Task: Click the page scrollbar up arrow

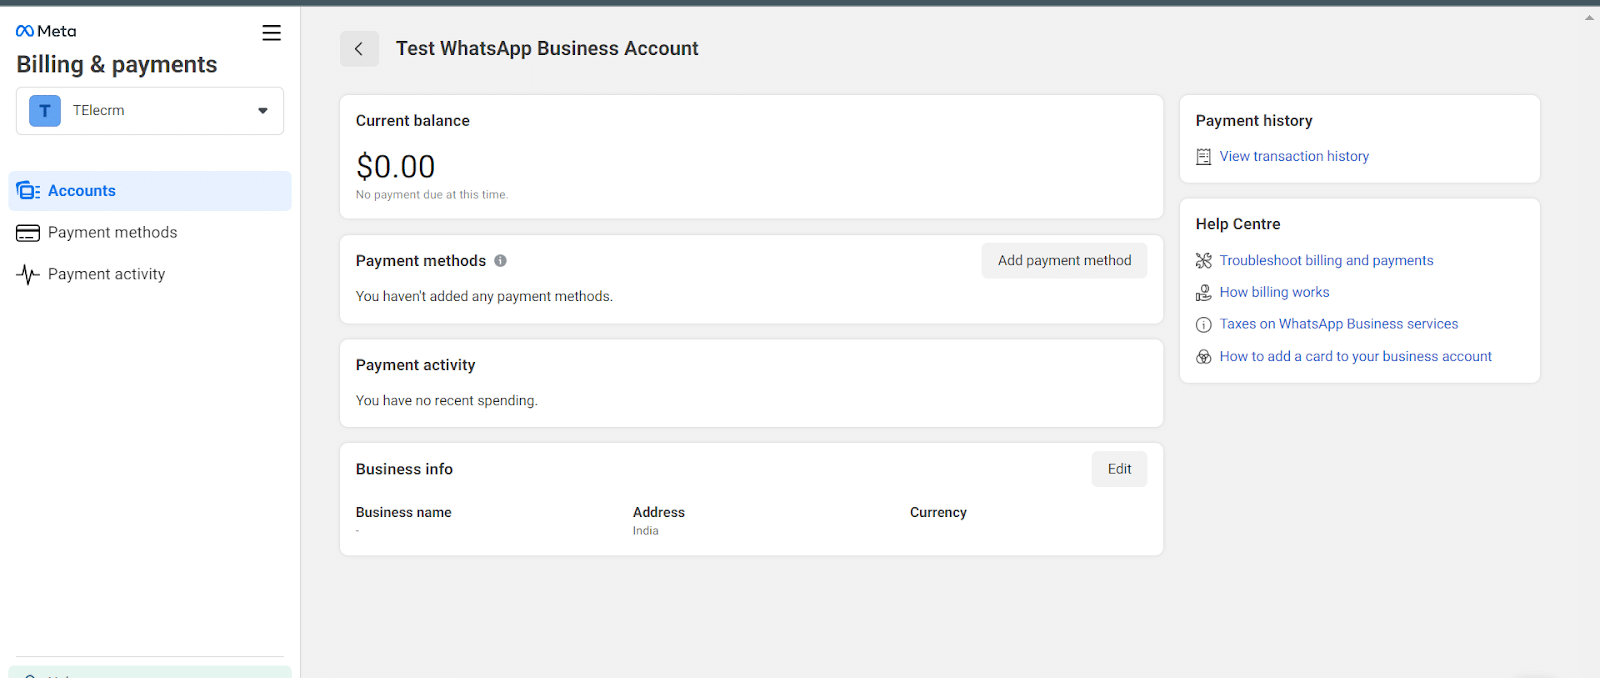Action: (1589, 17)
